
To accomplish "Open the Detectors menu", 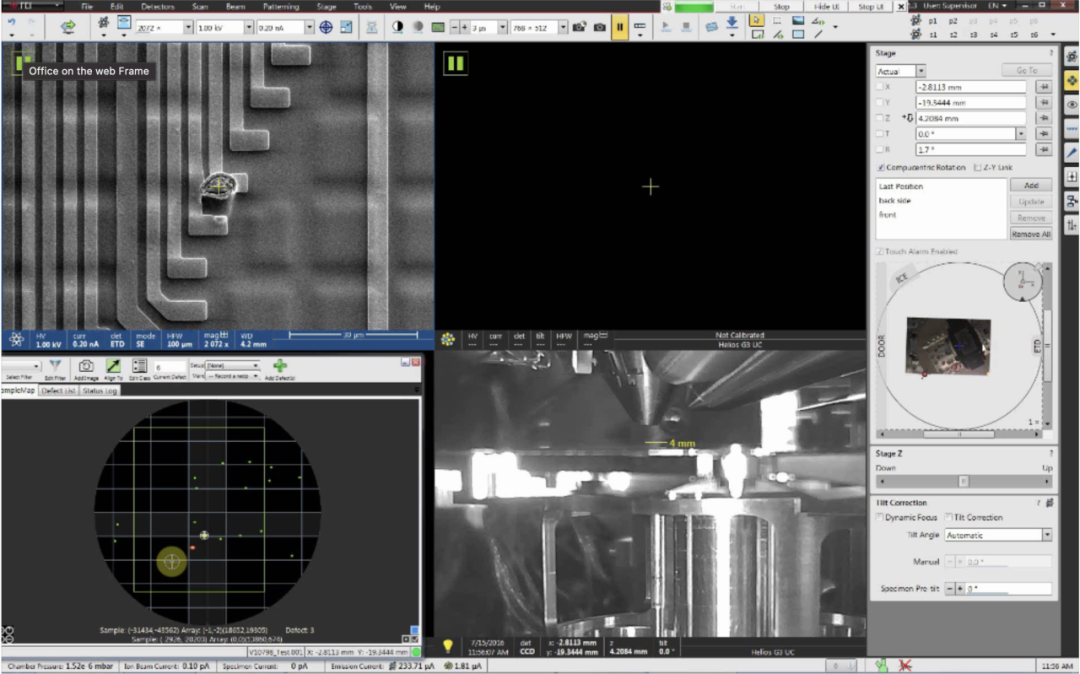I will 157,7.
